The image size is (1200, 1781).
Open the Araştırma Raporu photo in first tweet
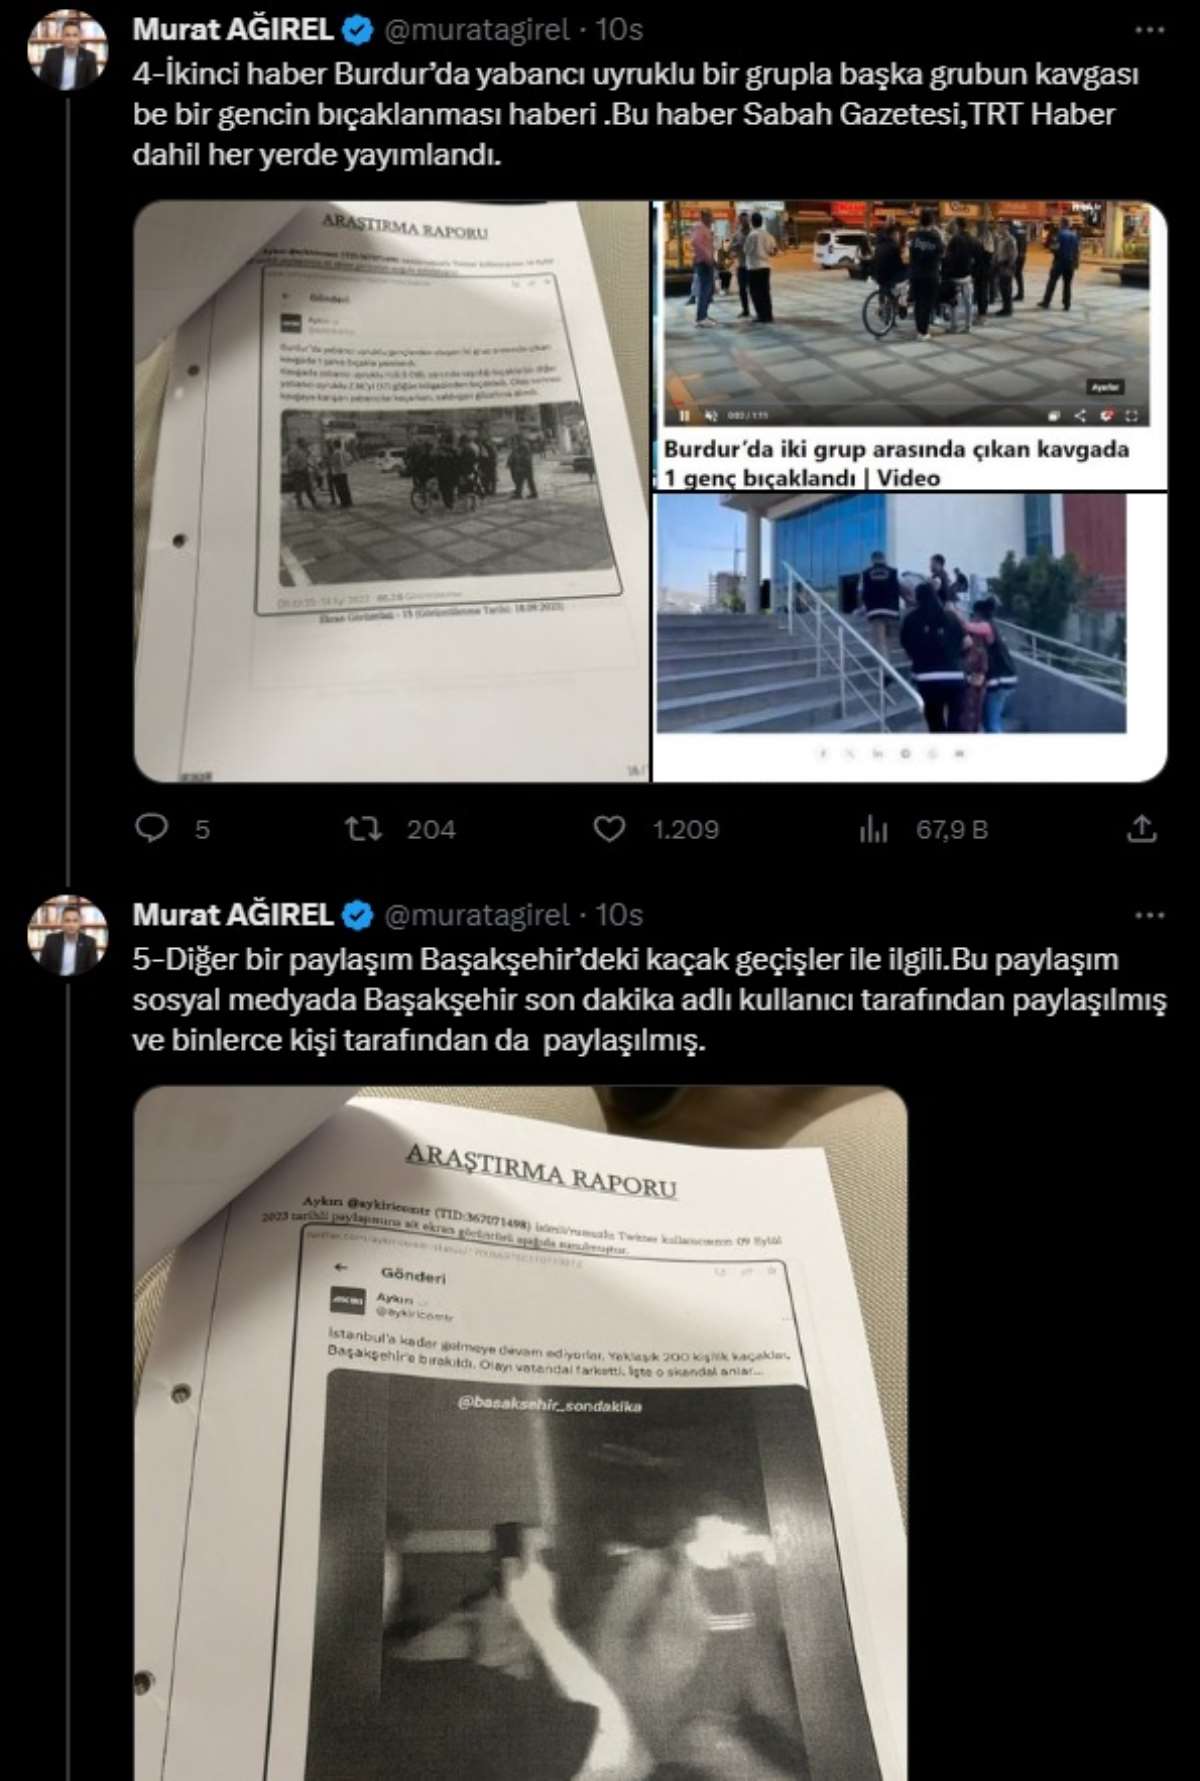tap(392, 492)
